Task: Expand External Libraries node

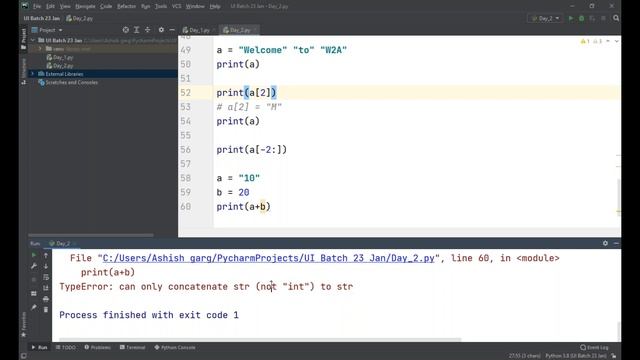Action: (x=33, y=74)
